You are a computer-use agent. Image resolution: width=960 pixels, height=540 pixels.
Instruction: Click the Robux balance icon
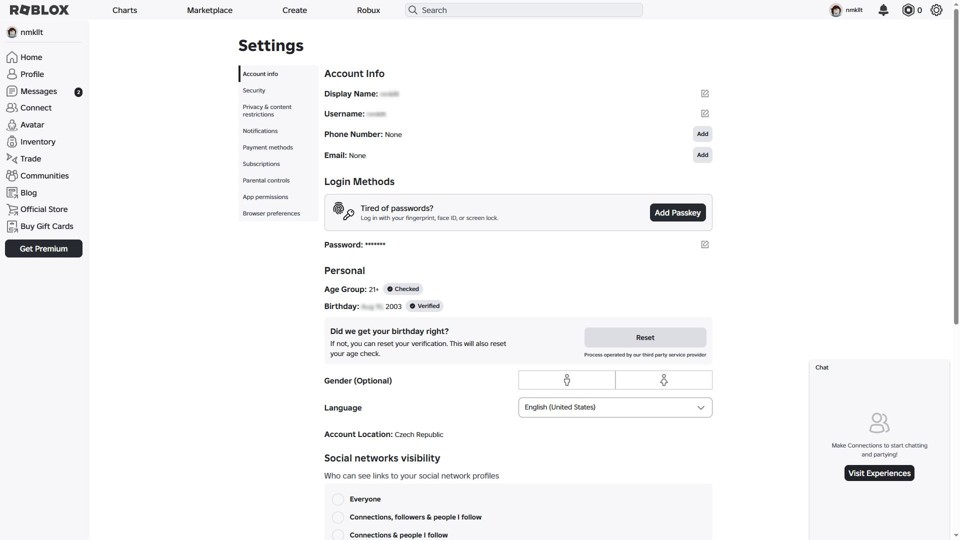pyautogui.click(x=908, y=10)
